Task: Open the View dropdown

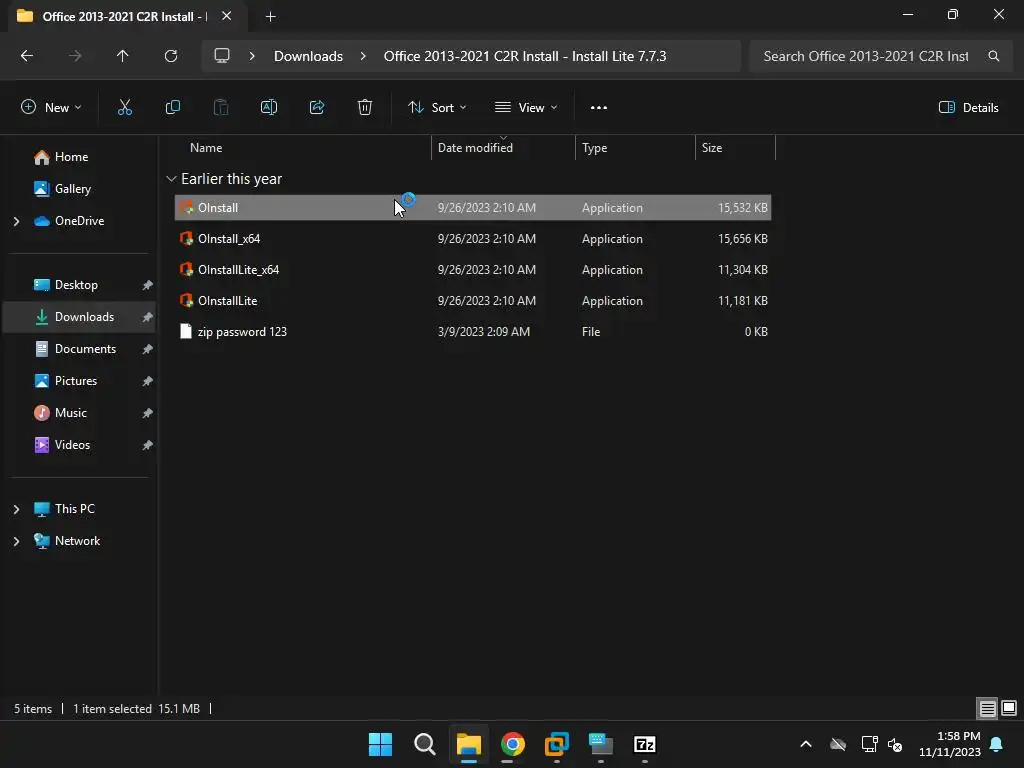Action: [x=526, y=108]
